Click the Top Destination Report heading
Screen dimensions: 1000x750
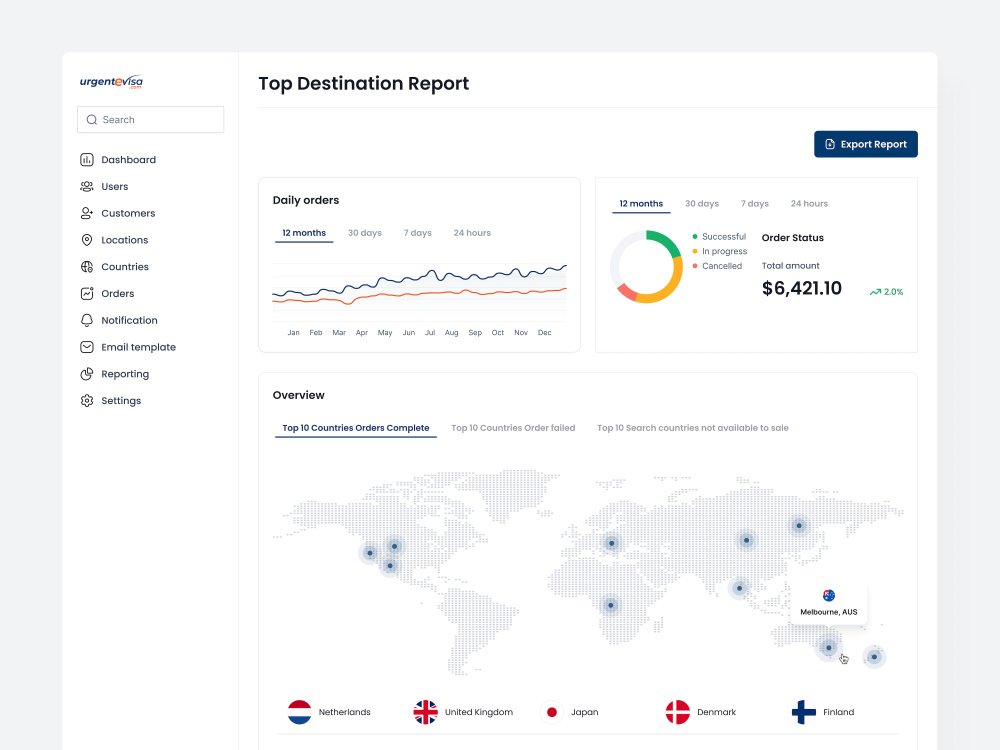pos(364,84)
